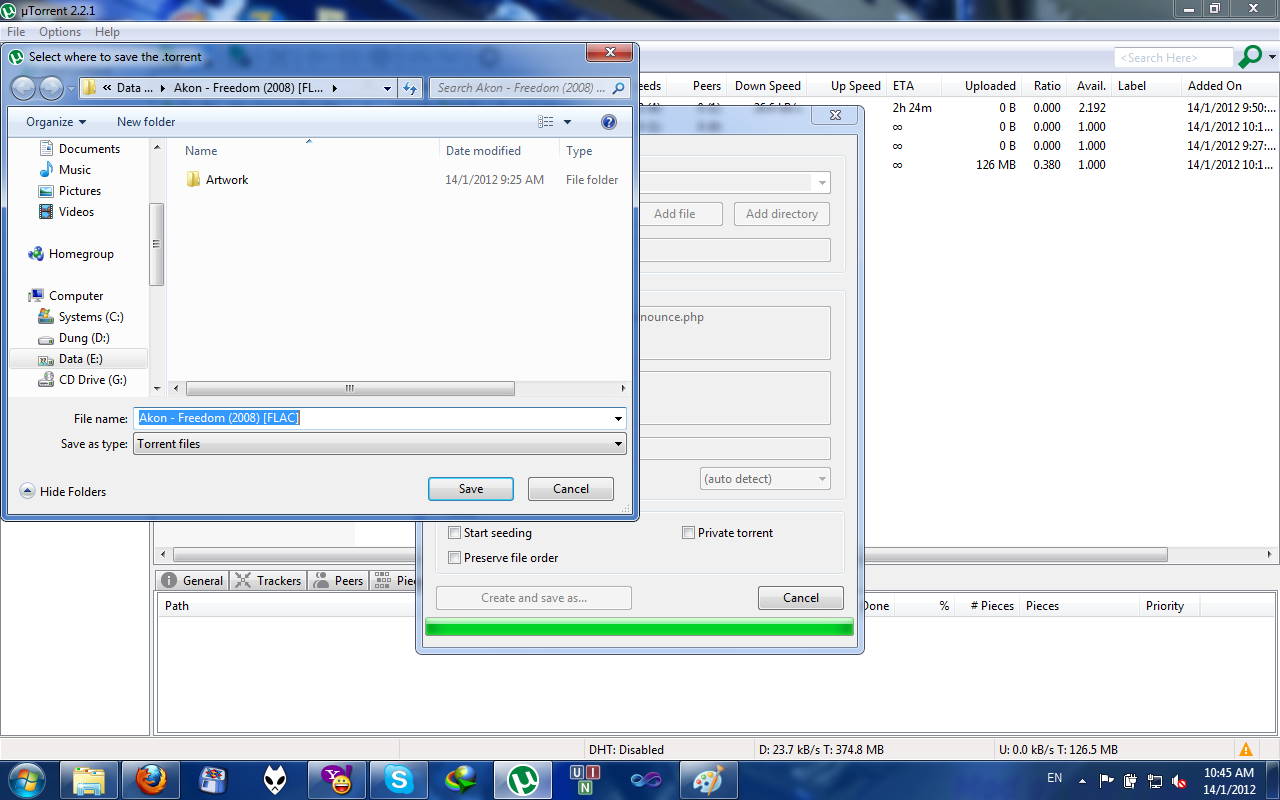Viewport: 1280px width, 800px height.
Task: Open Save as type dropdown
Action: tap(619, 444)
